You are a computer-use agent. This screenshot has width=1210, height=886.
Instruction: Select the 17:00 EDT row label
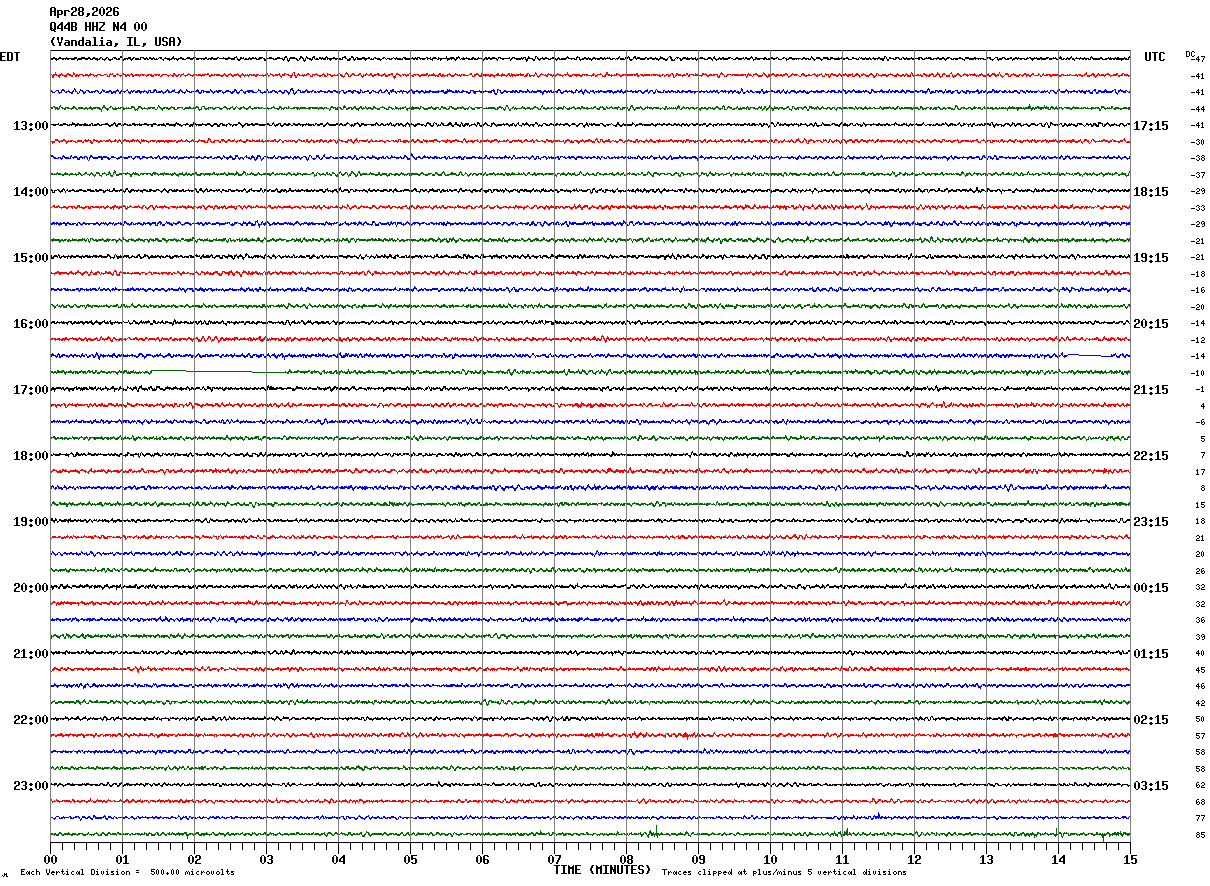30,390
